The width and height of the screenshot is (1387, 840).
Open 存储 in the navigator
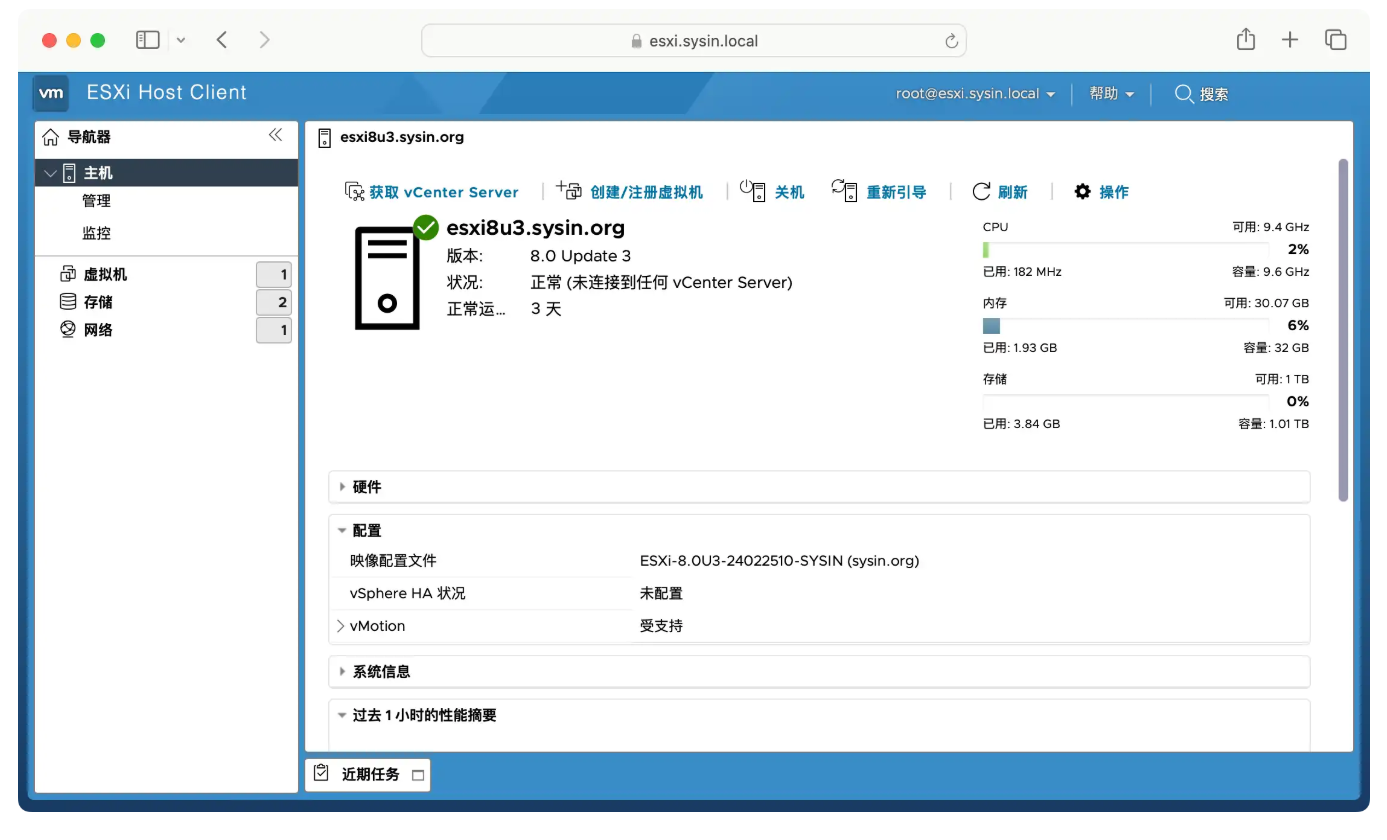coord(98,302)
